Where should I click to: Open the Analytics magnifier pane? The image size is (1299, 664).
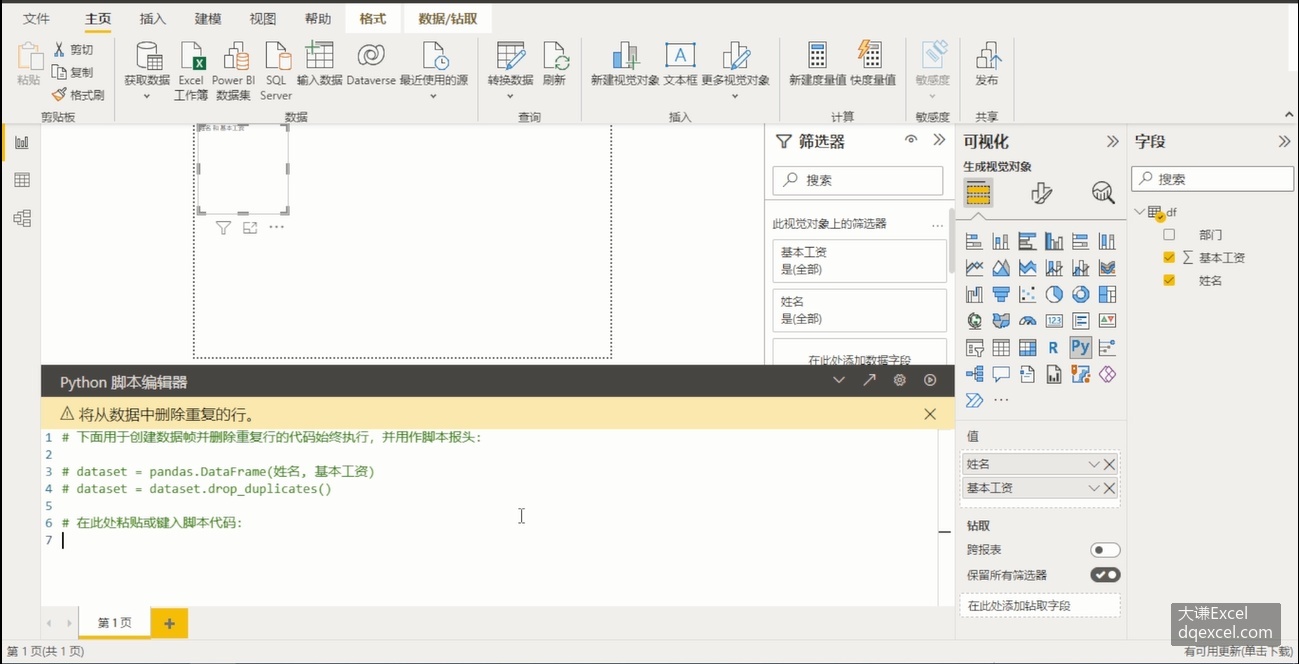tap(1103, 193)
